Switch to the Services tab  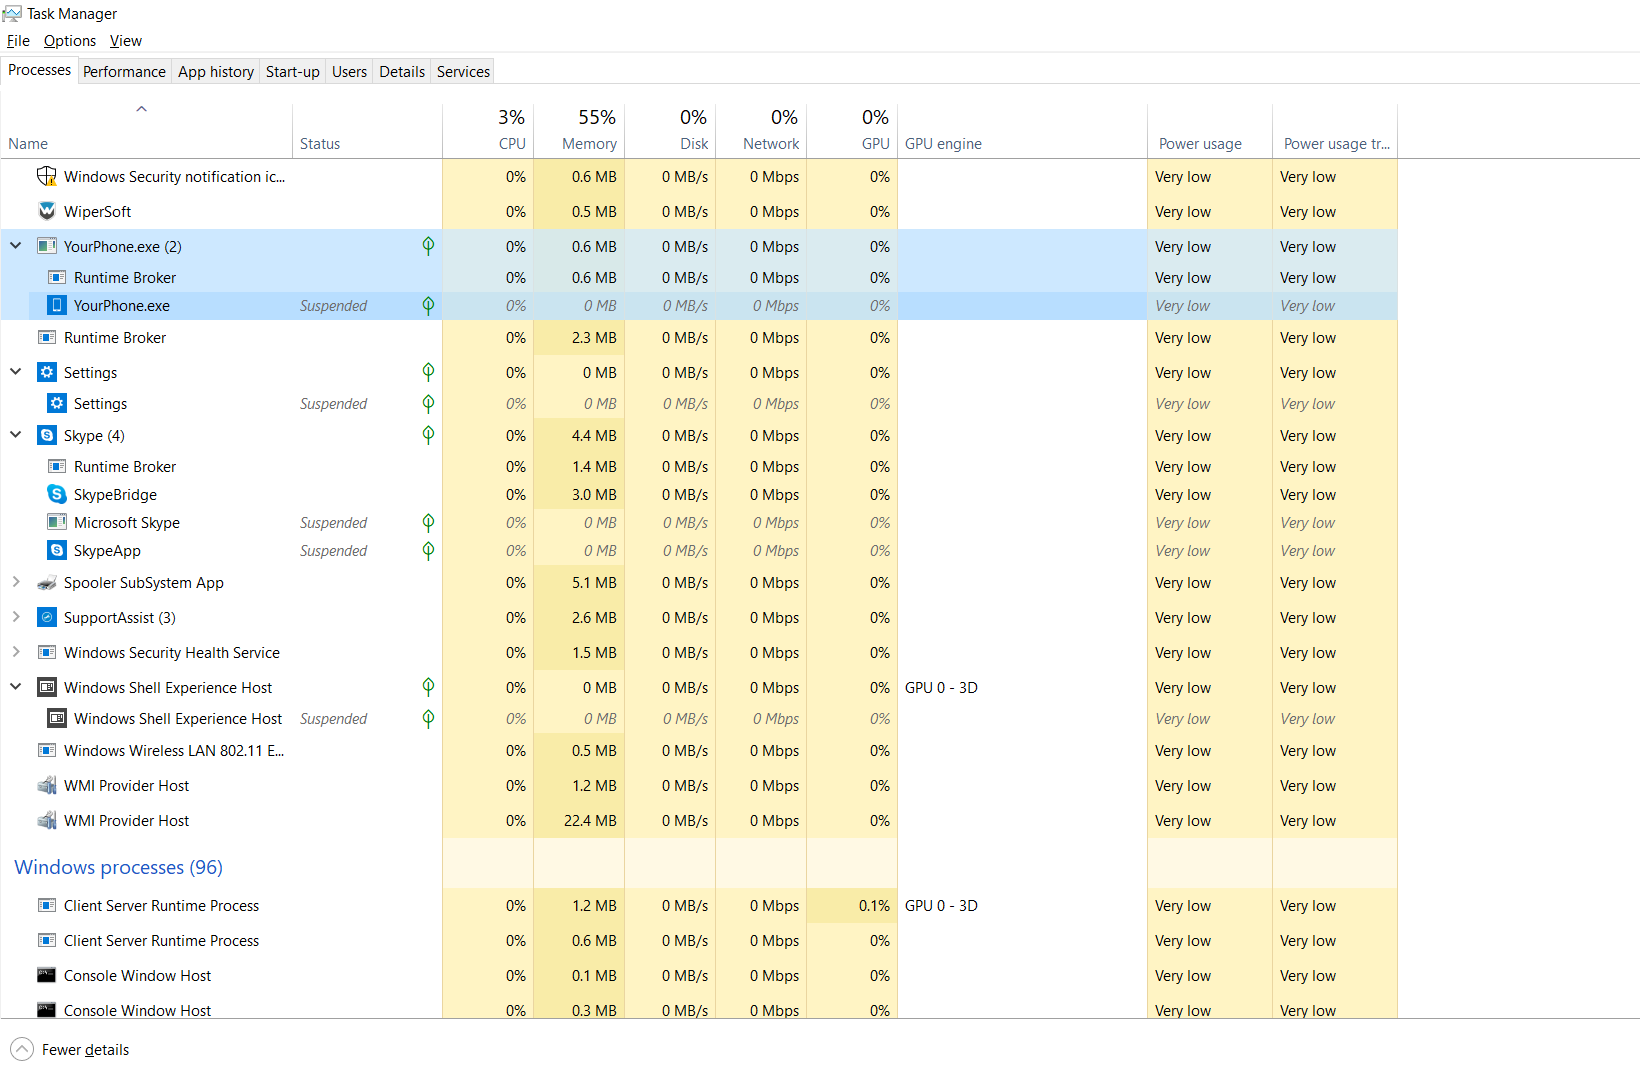pyautogui.click(x=463, y=72)
